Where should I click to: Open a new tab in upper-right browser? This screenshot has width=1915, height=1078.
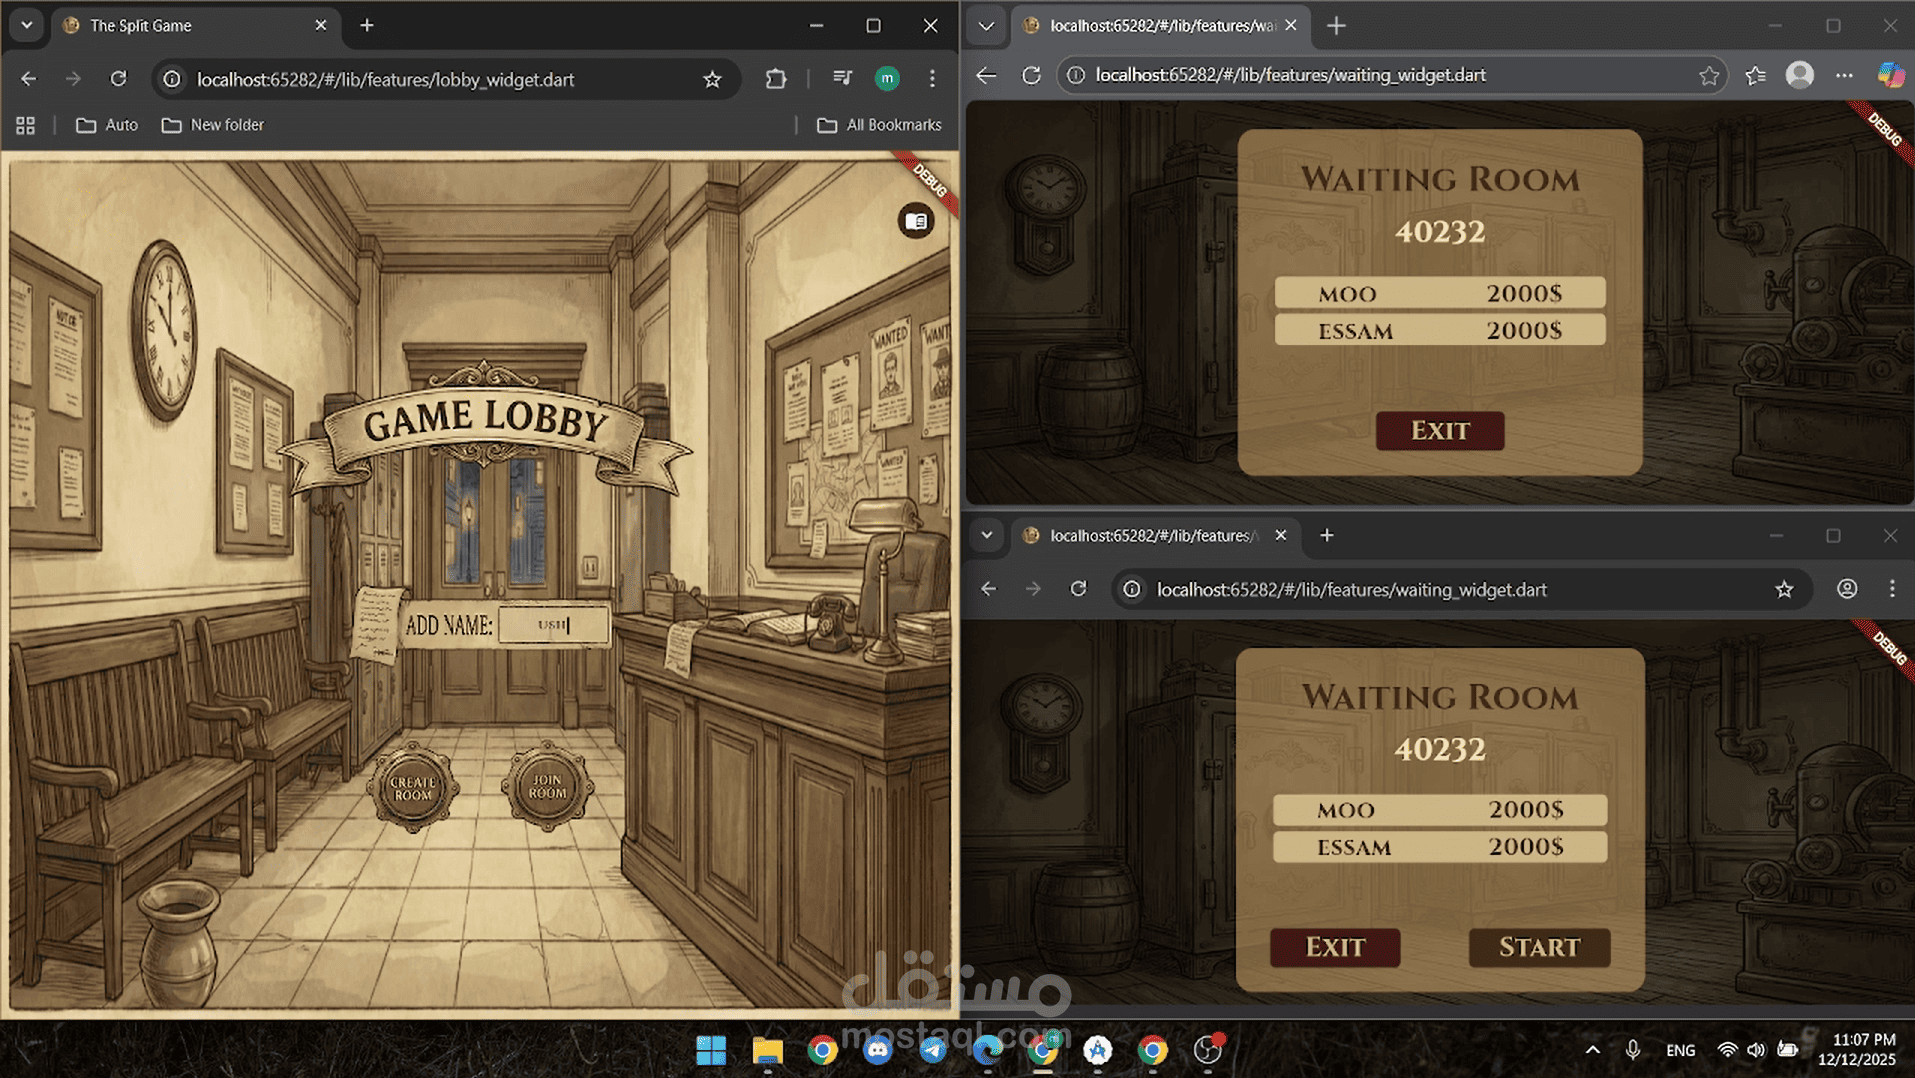tap(1336, 25)
